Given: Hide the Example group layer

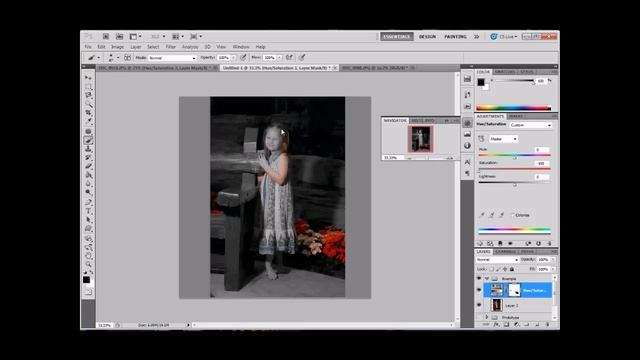Looking at the screenshot, I should point(479,278).
